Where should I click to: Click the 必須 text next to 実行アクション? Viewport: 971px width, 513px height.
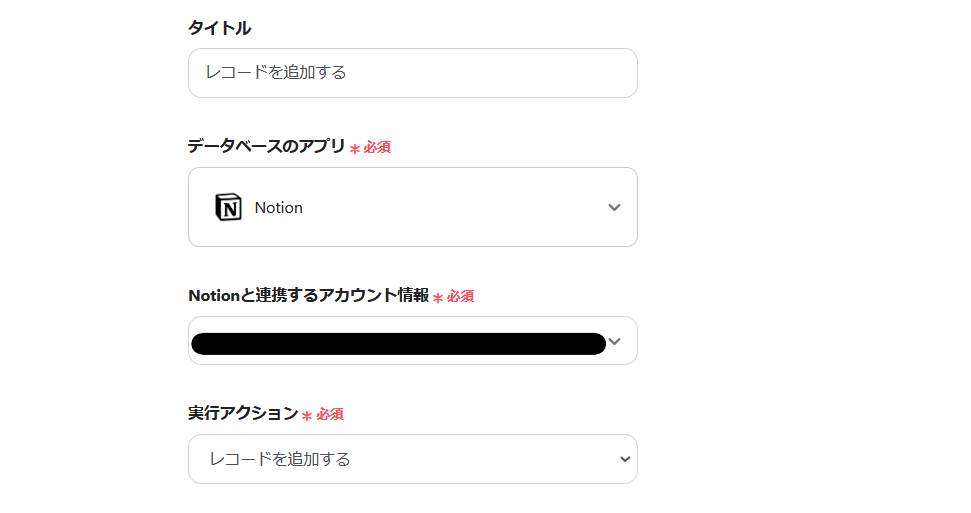coord(330,414)
